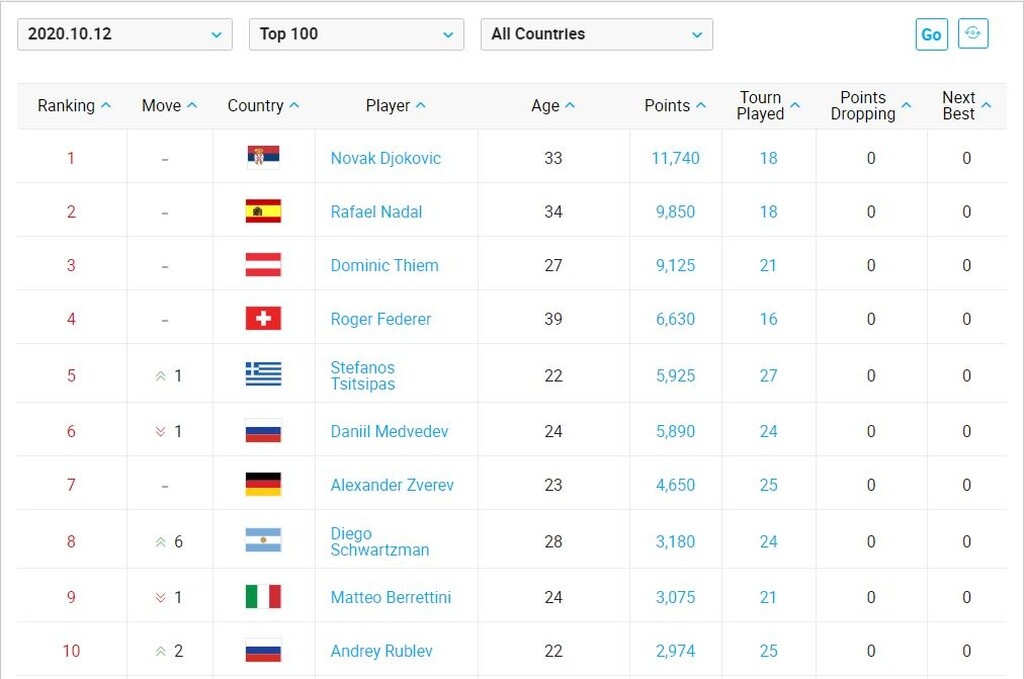Open the All Countries filter dropdown
The image size is (1024, 679).
[x=597, y=34]
